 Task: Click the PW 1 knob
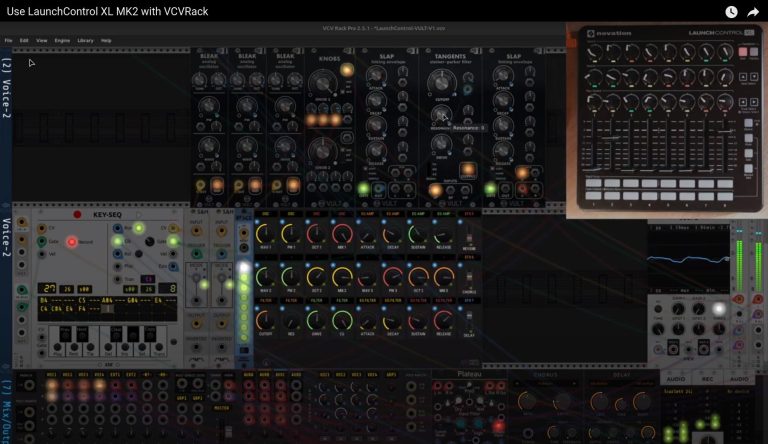point(291,234)
